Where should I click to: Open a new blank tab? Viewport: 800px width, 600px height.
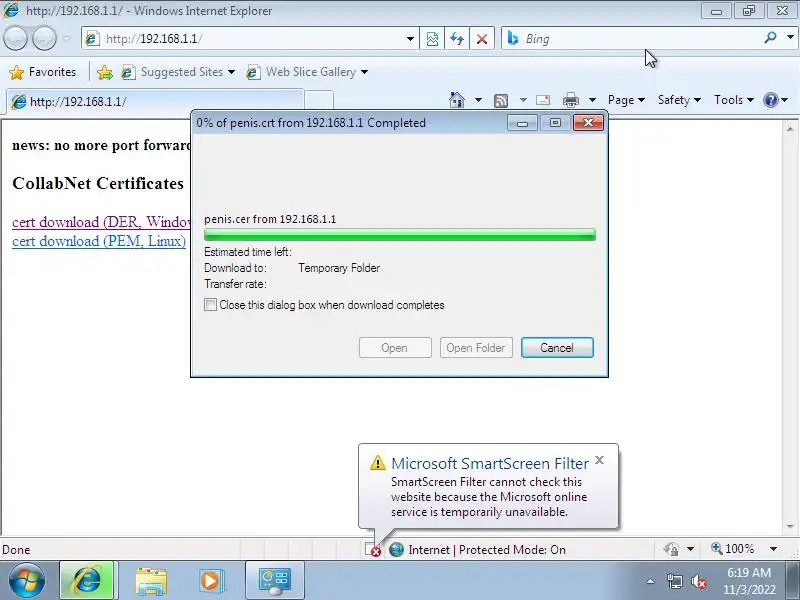319,101
